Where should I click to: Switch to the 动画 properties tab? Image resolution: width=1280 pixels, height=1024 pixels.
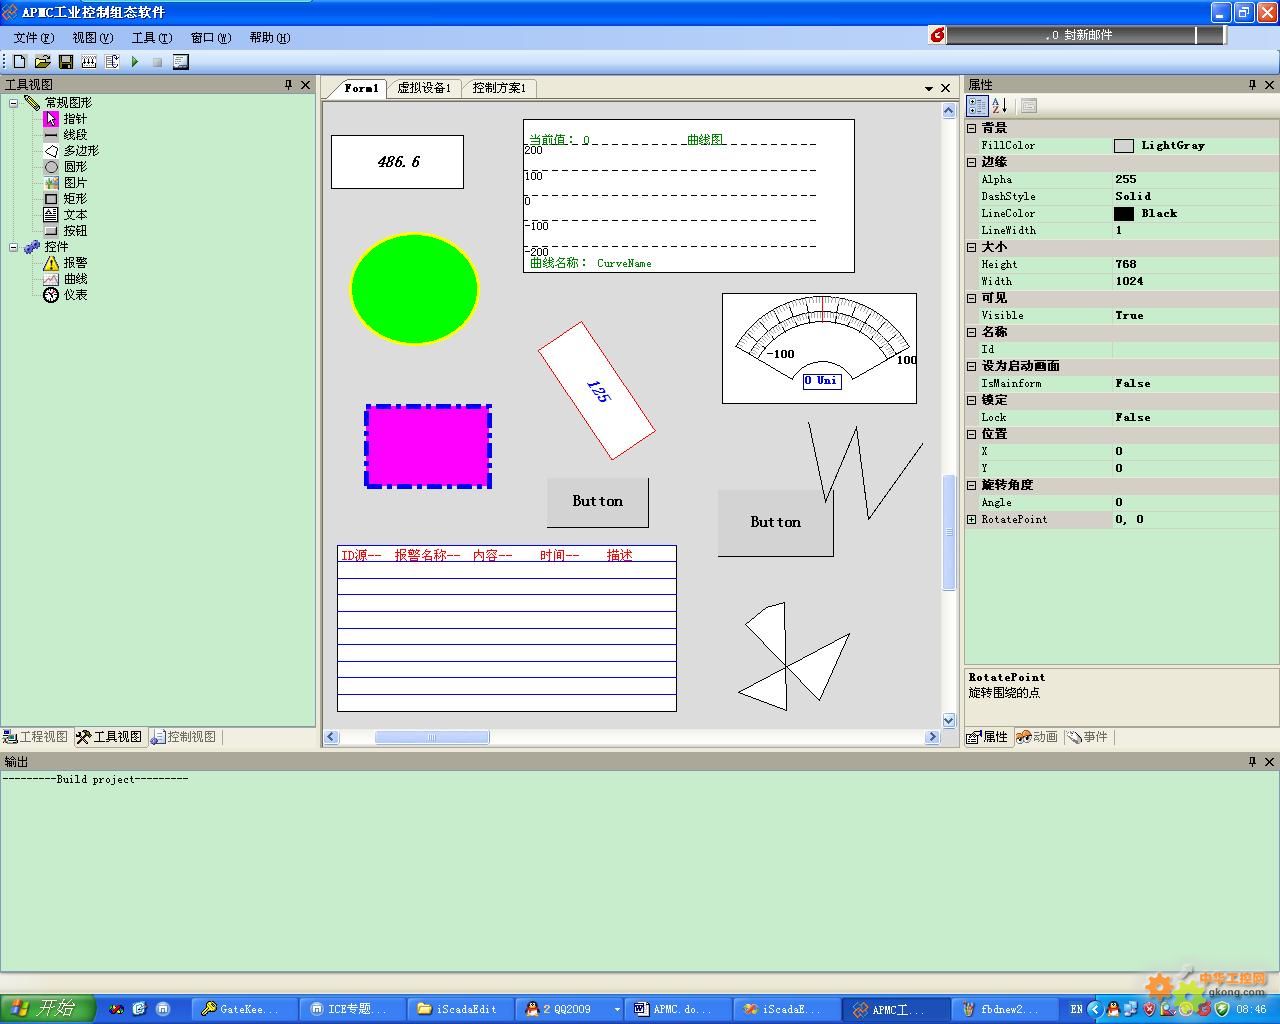(x=1037, y=737)
